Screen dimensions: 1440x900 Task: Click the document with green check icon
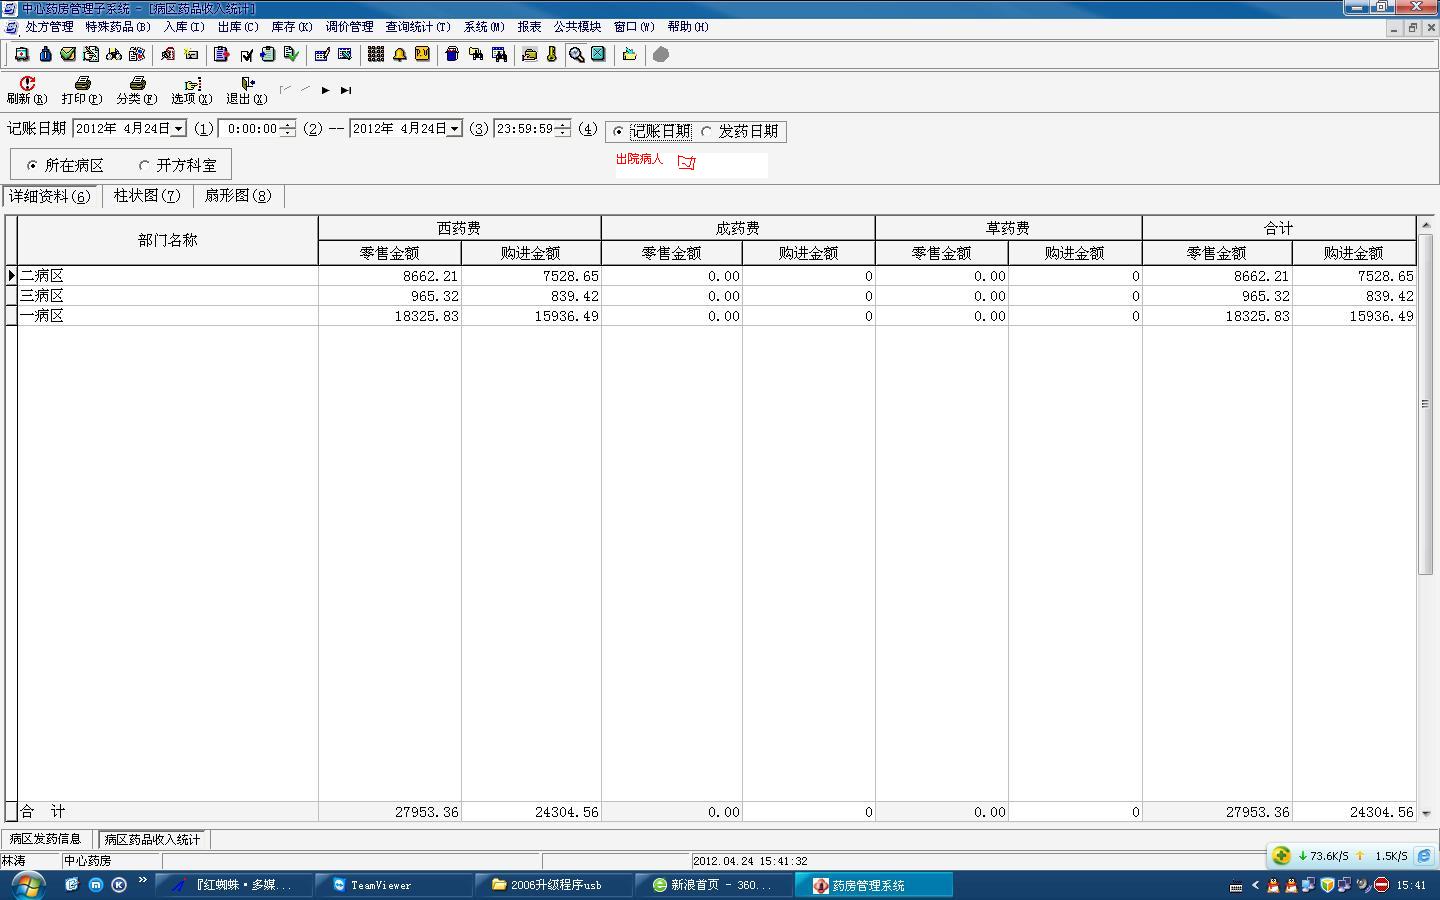point(291,55)
